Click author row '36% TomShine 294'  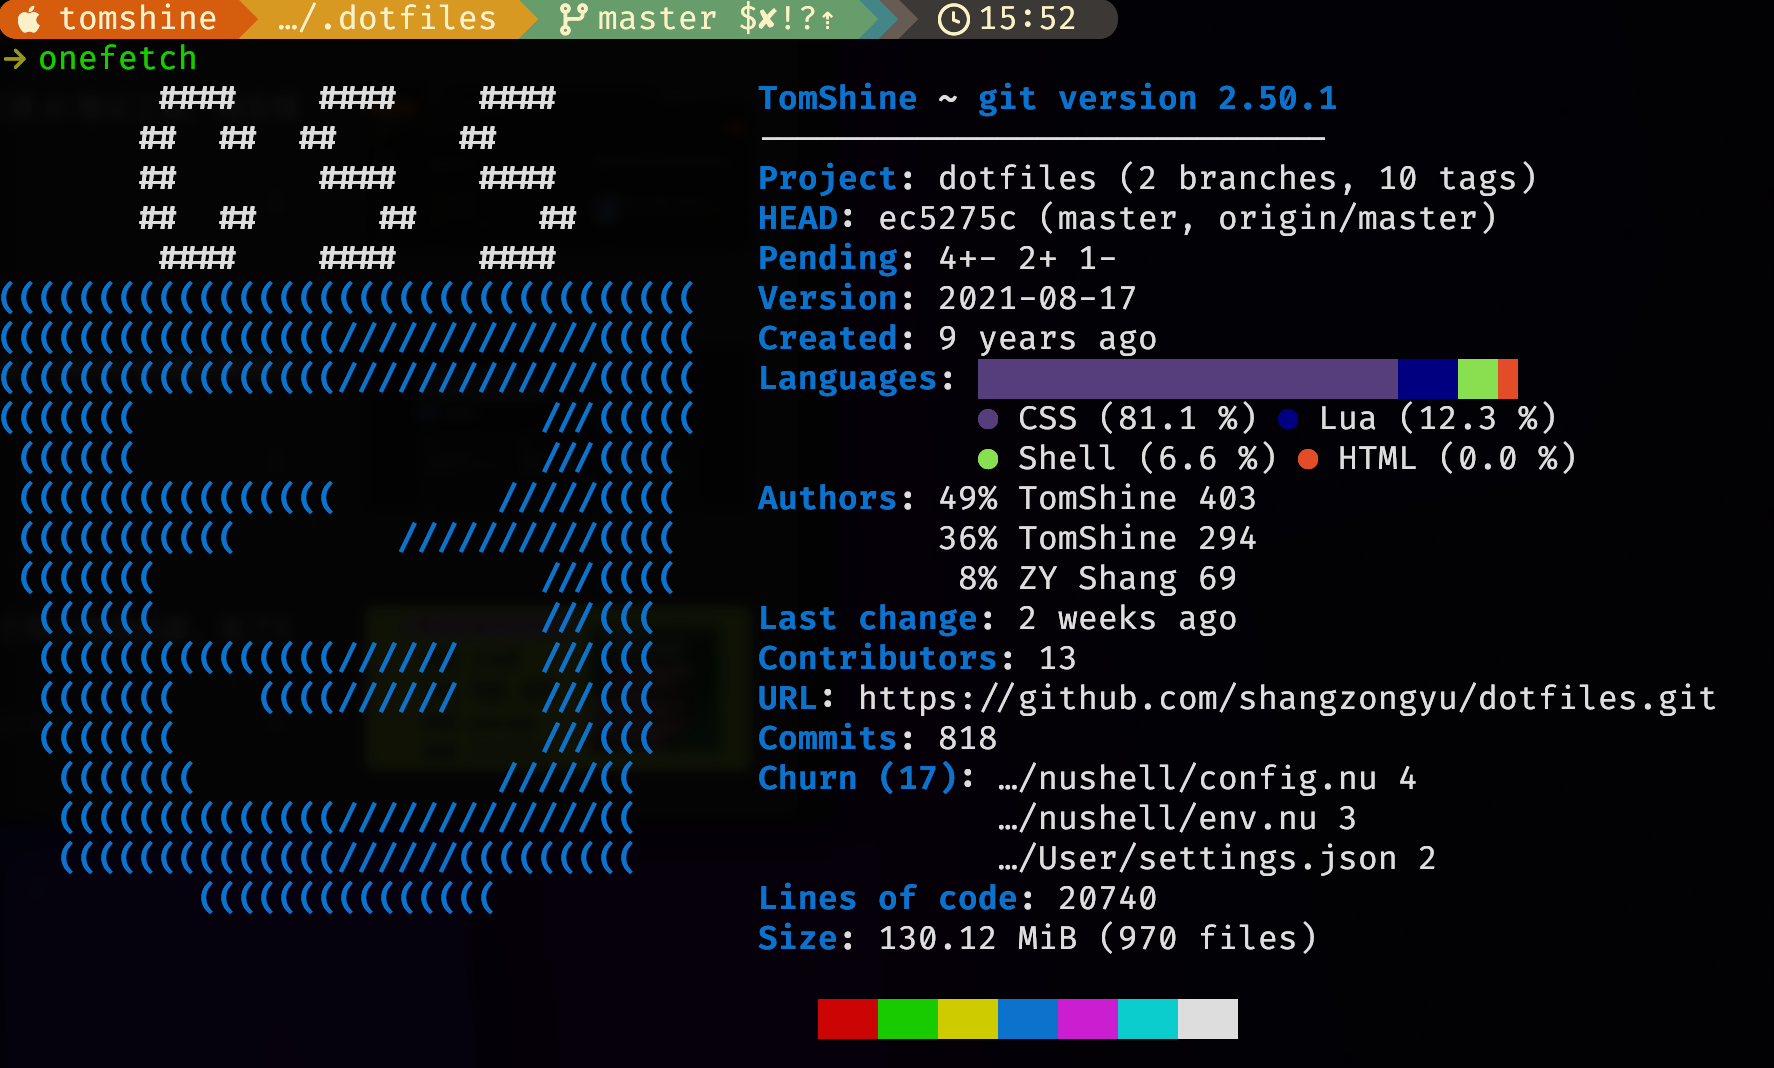(x=1097, y=538)
